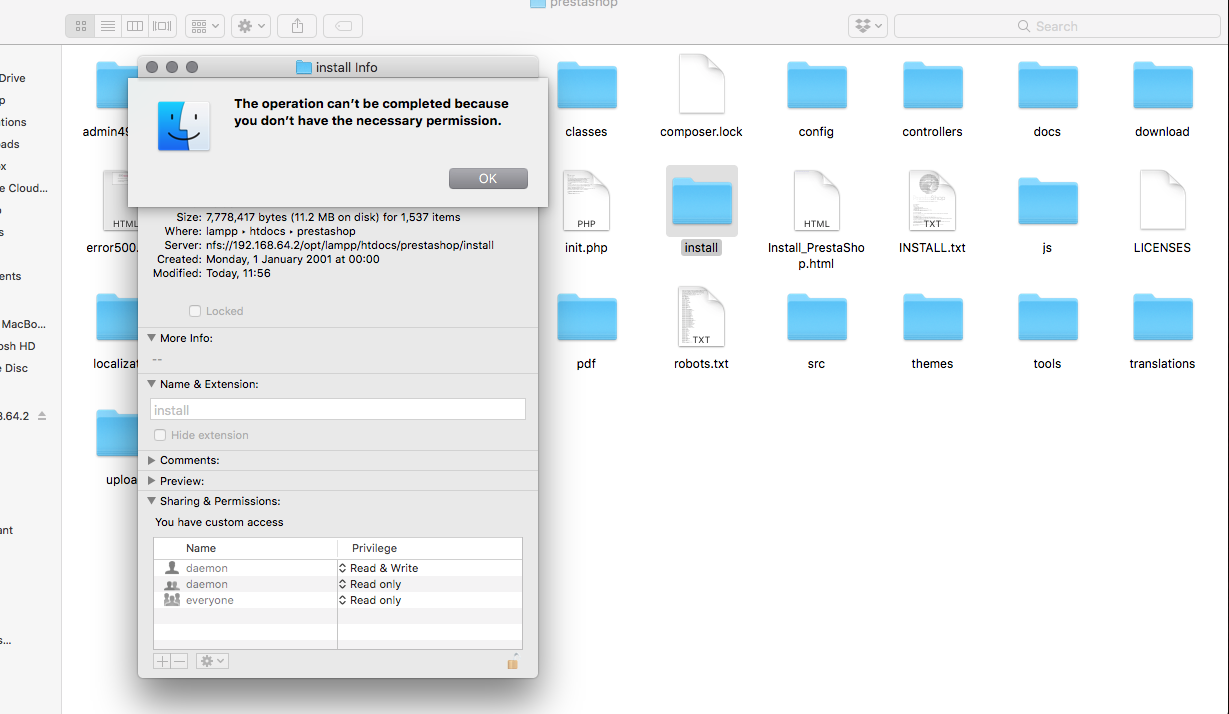Toggle the Hide extension checkbox
The image size is (1229, 714).
160,435
